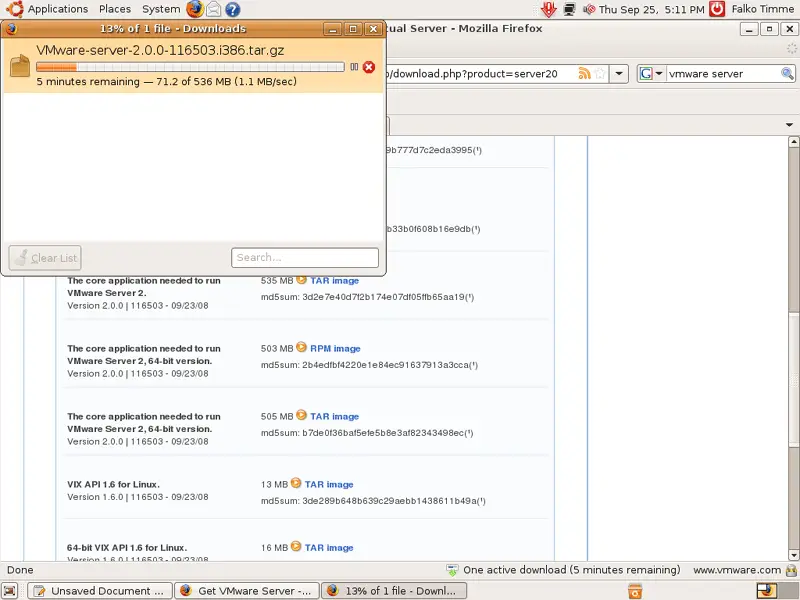Screen dimensions: 800x600
Task: Click the md5sum 3d2e7e40d7f2b174e07df05ffb65aa19 text
Action: pos(367,297)
